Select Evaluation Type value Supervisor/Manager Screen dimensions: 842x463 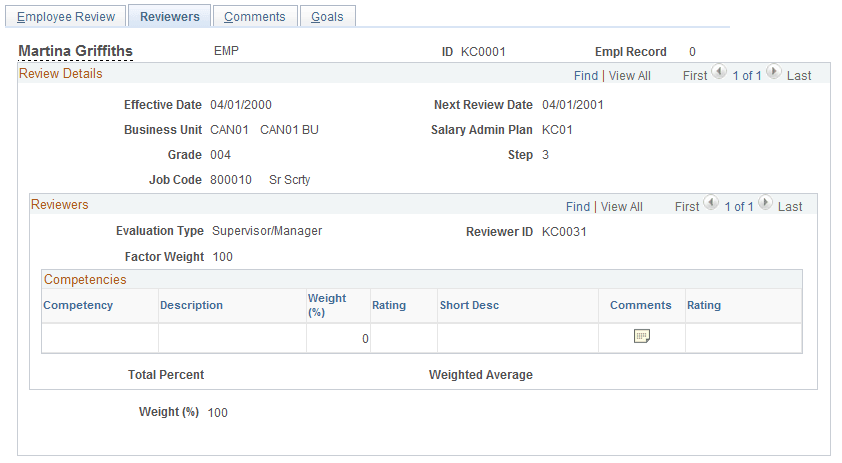tap(267, 231)
